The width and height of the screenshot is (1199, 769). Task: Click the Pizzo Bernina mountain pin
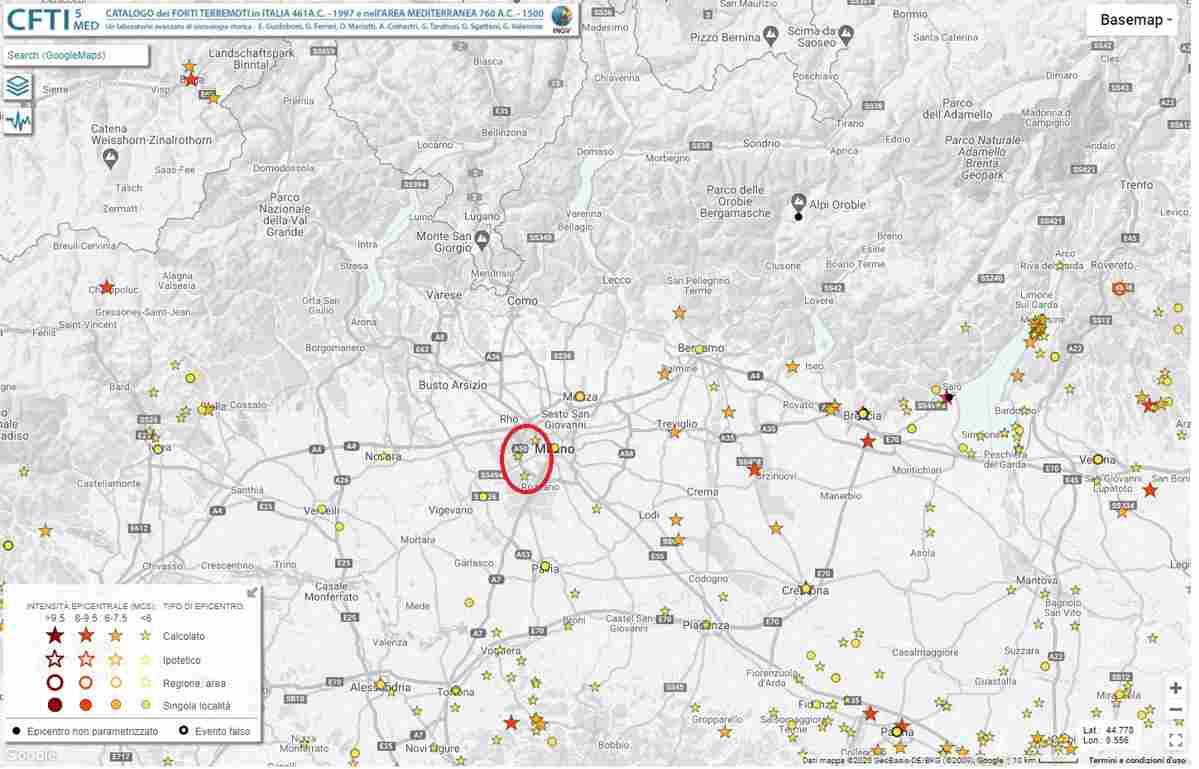click(772, 33)
